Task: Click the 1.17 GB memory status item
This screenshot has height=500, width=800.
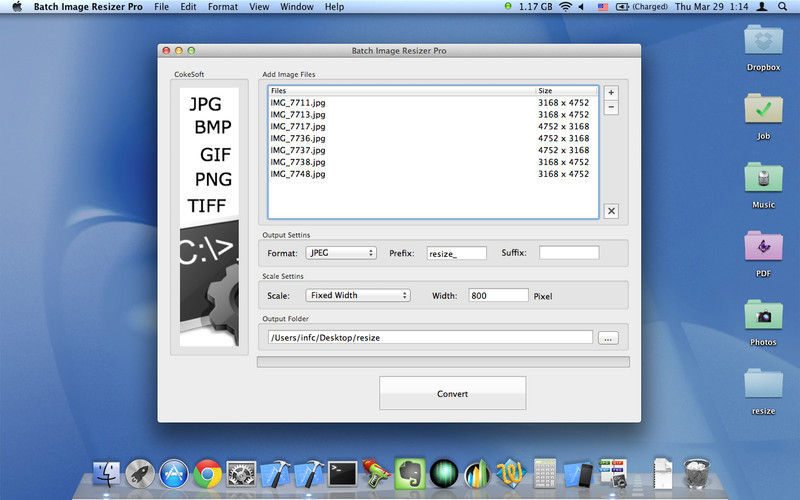Action: click(529, 7)
